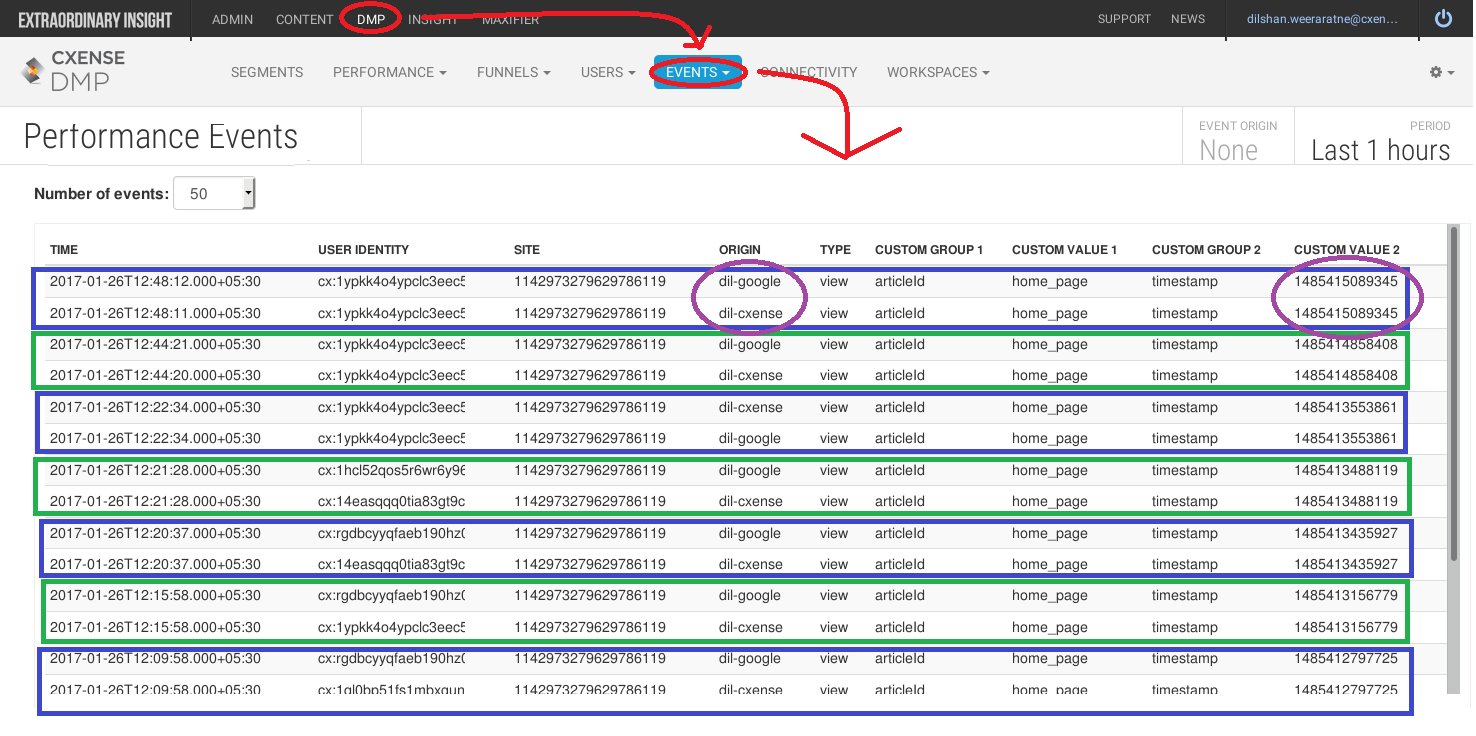Open the Performance dropdown menu
Viewport: 1476px width, 736px height.
coord(390,72)
